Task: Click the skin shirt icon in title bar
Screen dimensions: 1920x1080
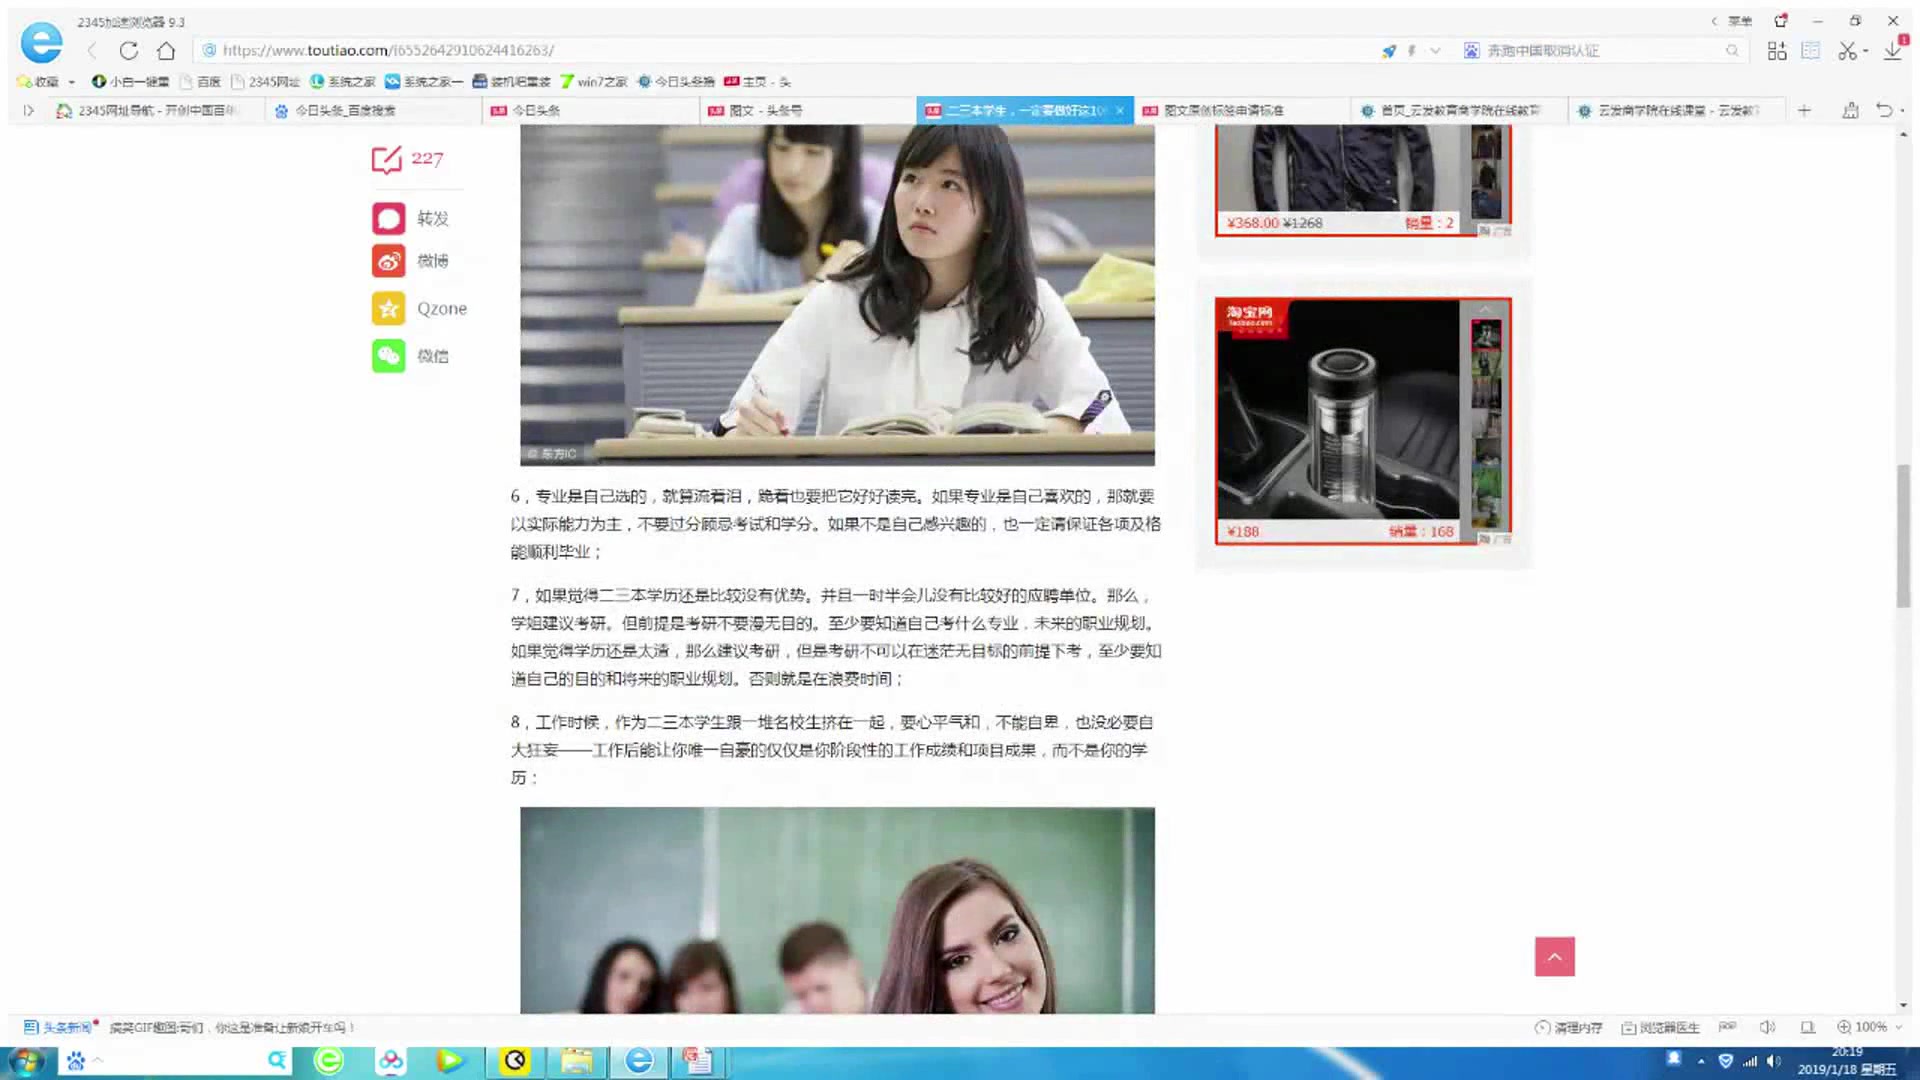Action: [x=1781, y=21]
